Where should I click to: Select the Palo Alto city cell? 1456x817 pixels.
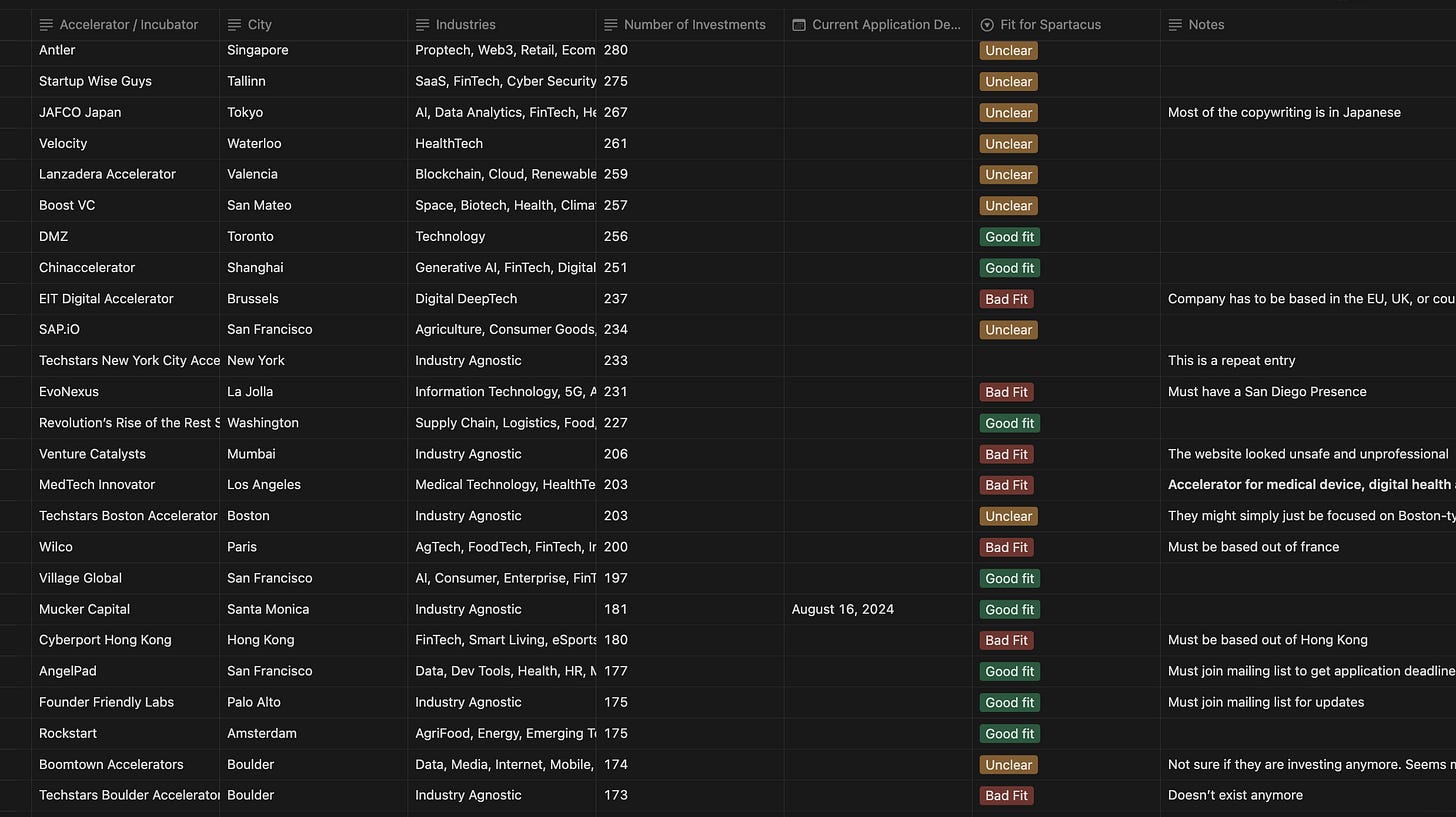pyautogui.click(x=313, y=702)
